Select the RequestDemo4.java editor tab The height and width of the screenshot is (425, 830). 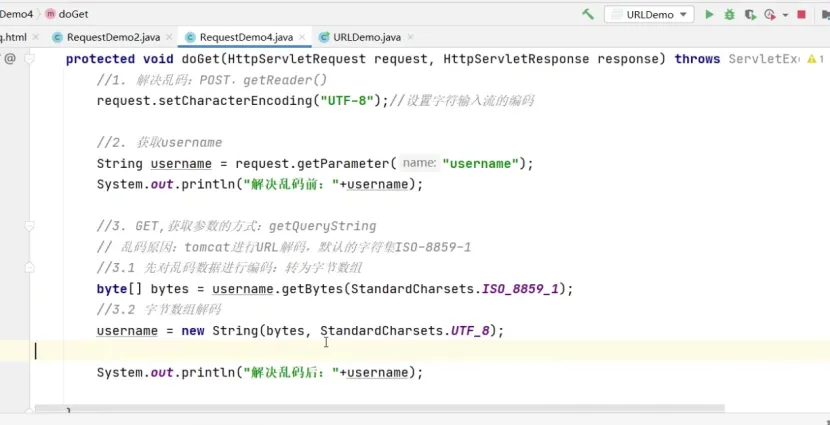[x=246, y=37]
